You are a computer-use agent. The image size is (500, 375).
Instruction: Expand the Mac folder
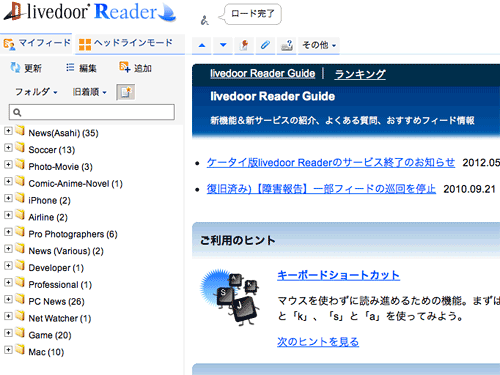[8, 350]
